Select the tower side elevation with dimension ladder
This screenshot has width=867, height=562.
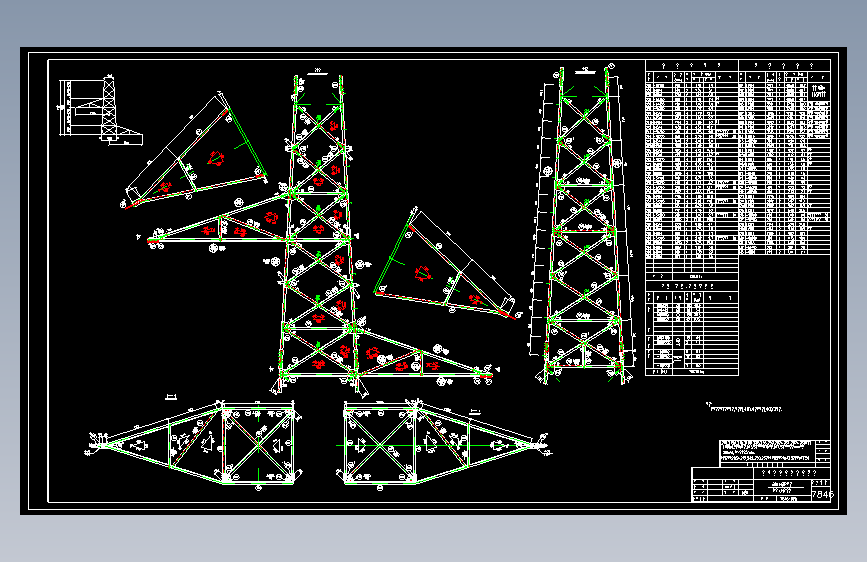tap(581, 224)
